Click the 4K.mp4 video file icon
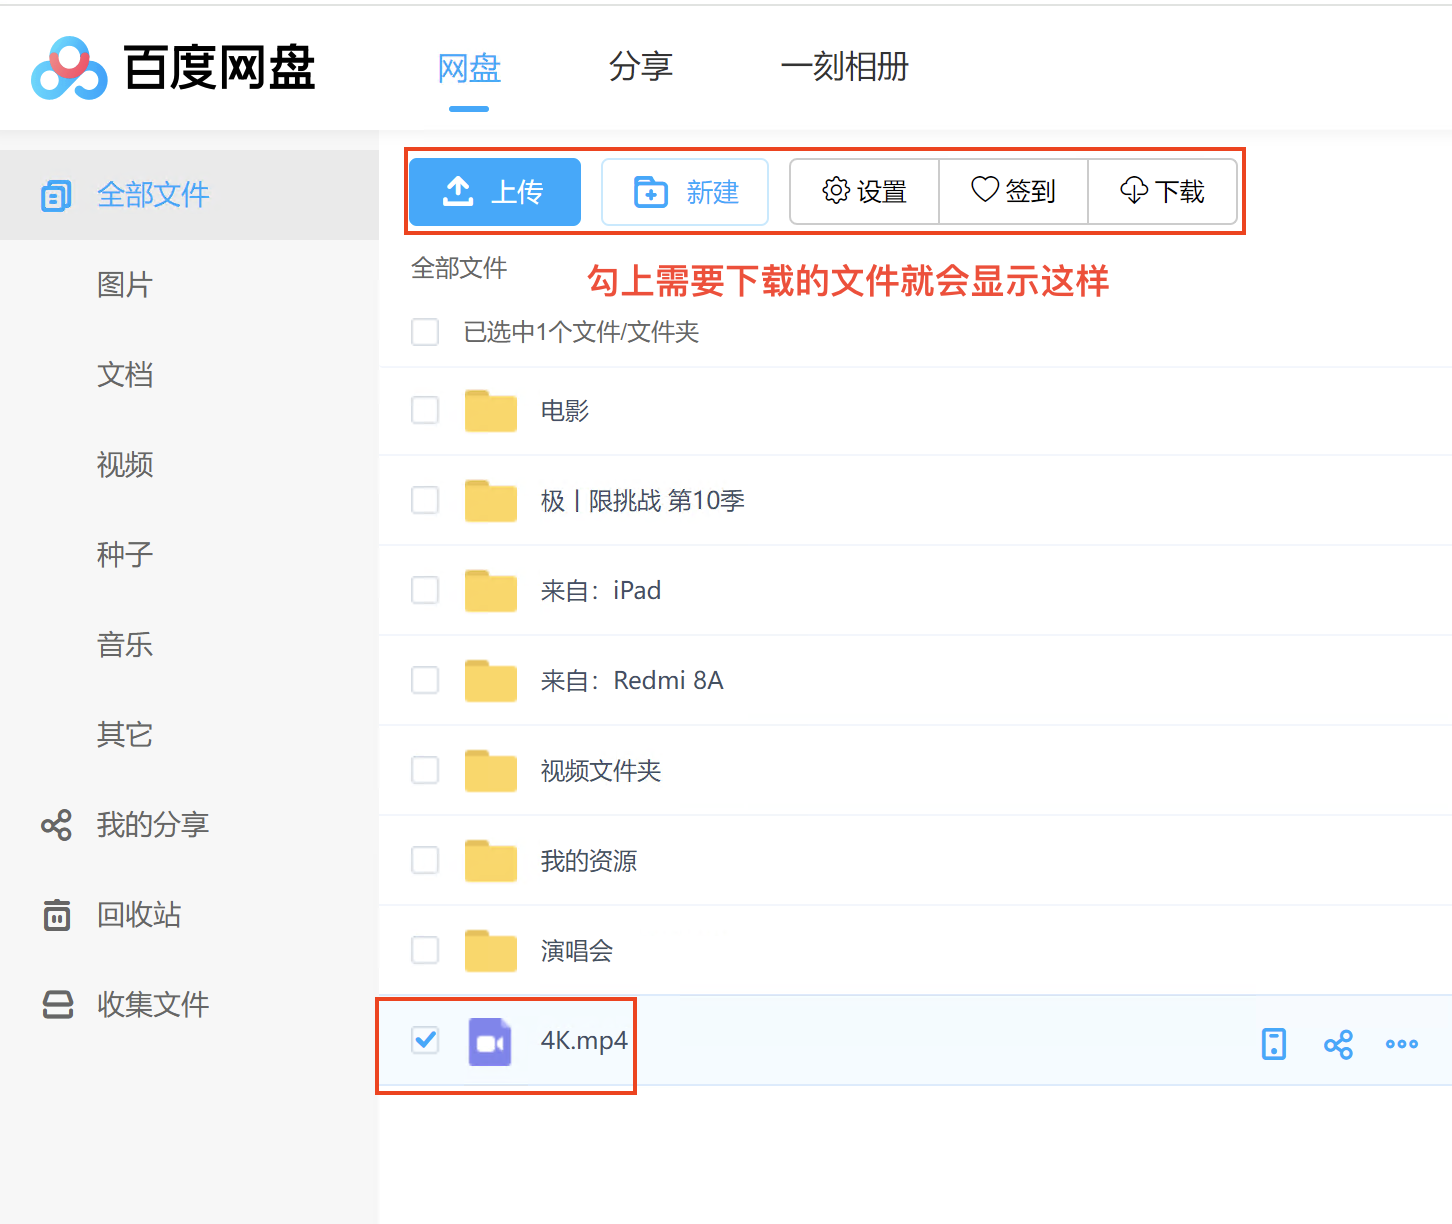The height and width of the screenshot is (1224, 1452). coord(490,1041)
